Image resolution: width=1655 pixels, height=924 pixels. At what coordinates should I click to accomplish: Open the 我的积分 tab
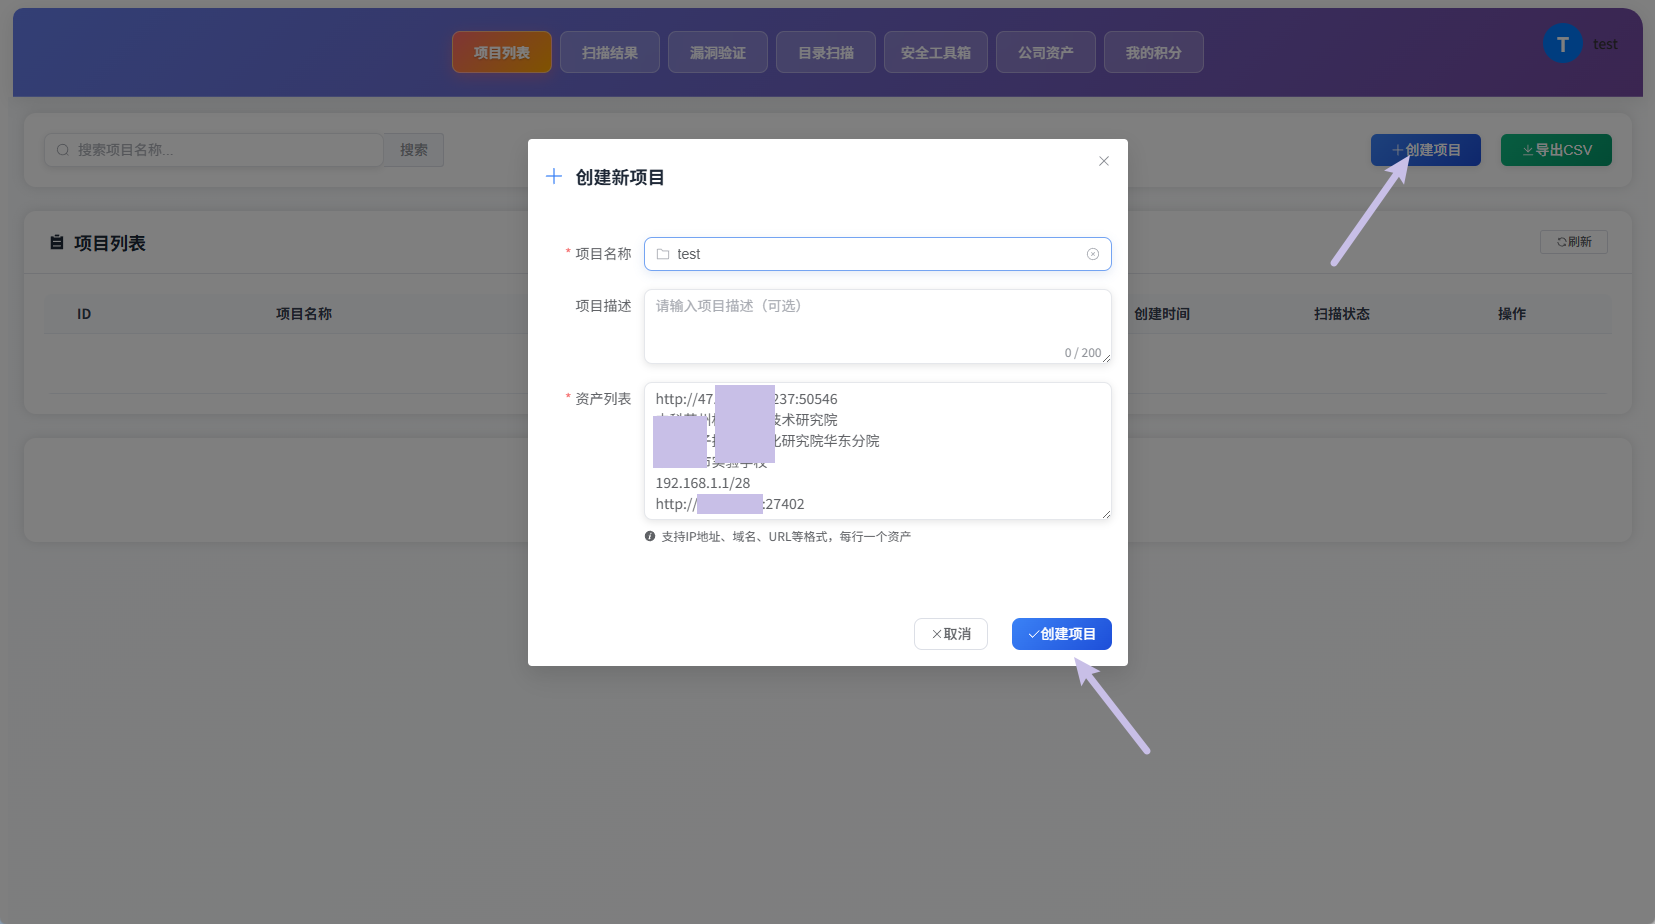[x=1154, y=52]
